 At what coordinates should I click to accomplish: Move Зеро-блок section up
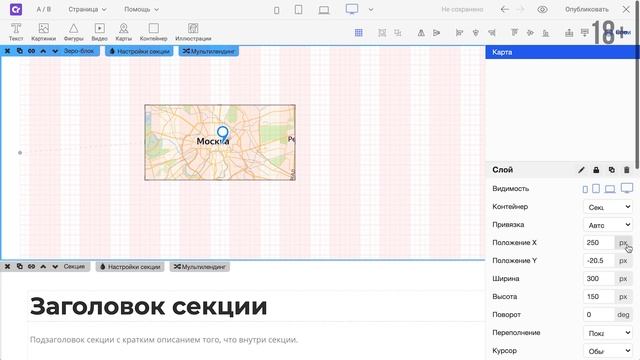[43, 51]
